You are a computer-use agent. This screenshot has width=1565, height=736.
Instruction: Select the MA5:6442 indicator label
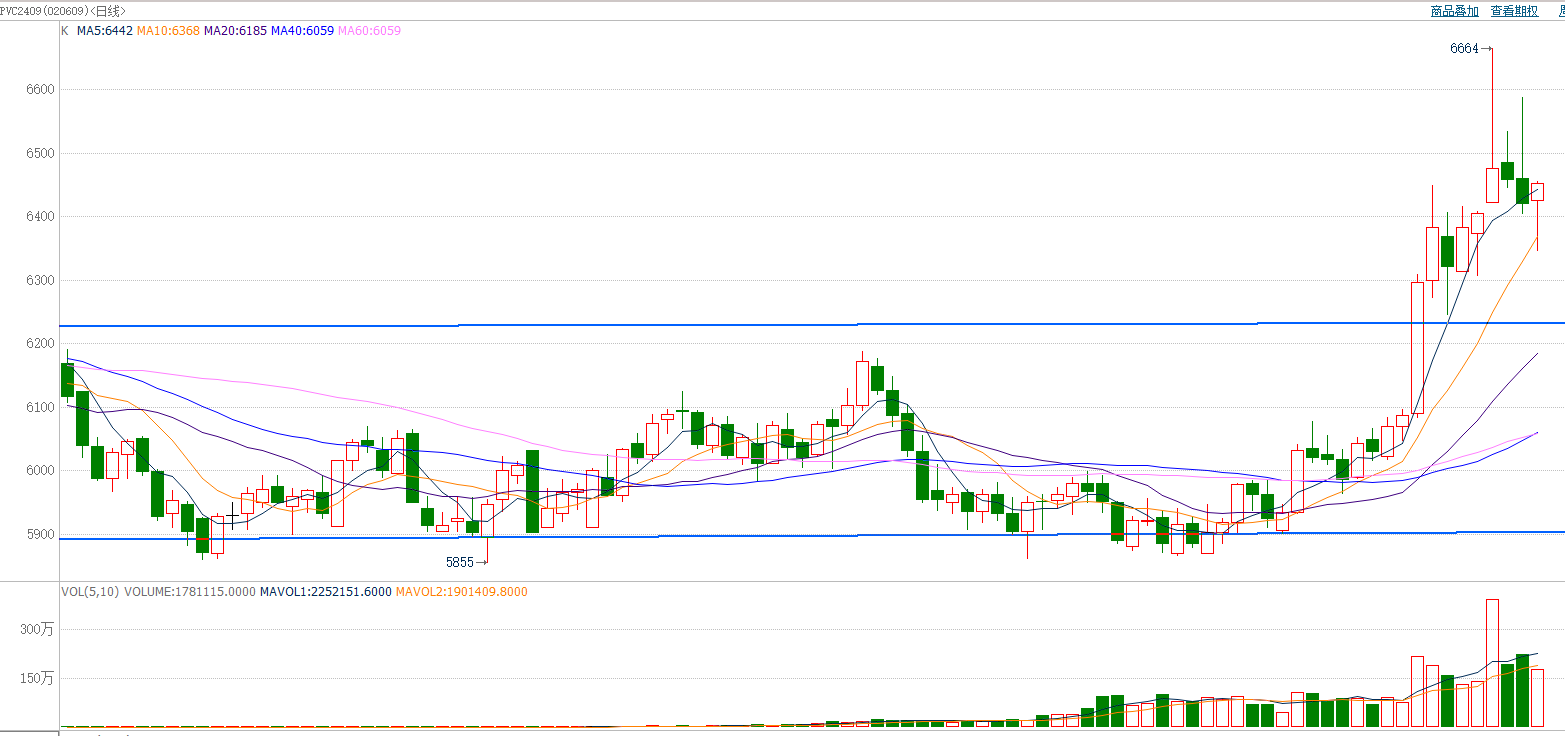tap(105, 31)
